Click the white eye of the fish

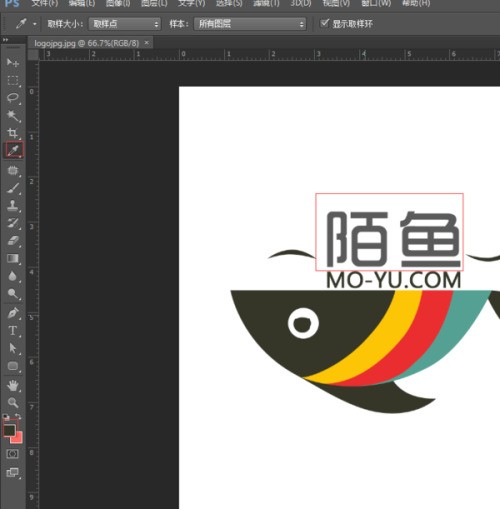tap(303, 323)
